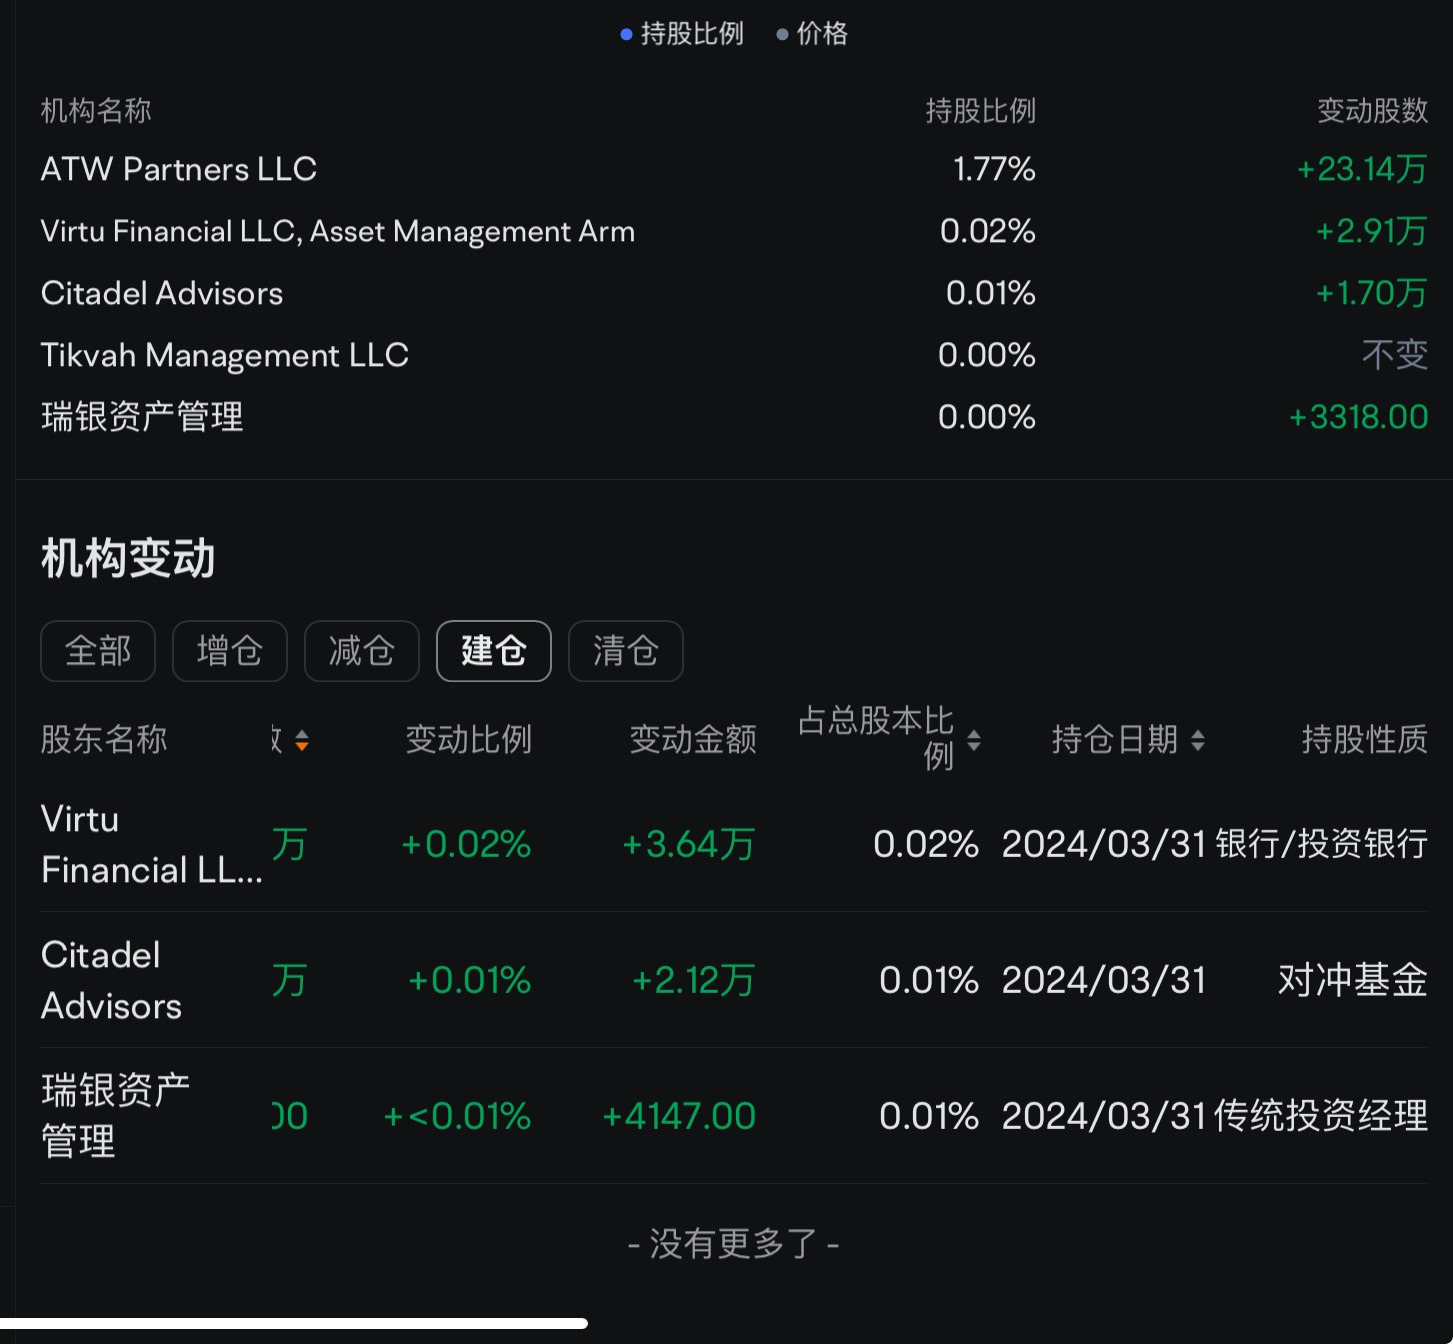Image resolution: width=1453 pixels, height=1344 pixels.
Task: Click the +4147.00 change amount
Action: click(678, 1116)
